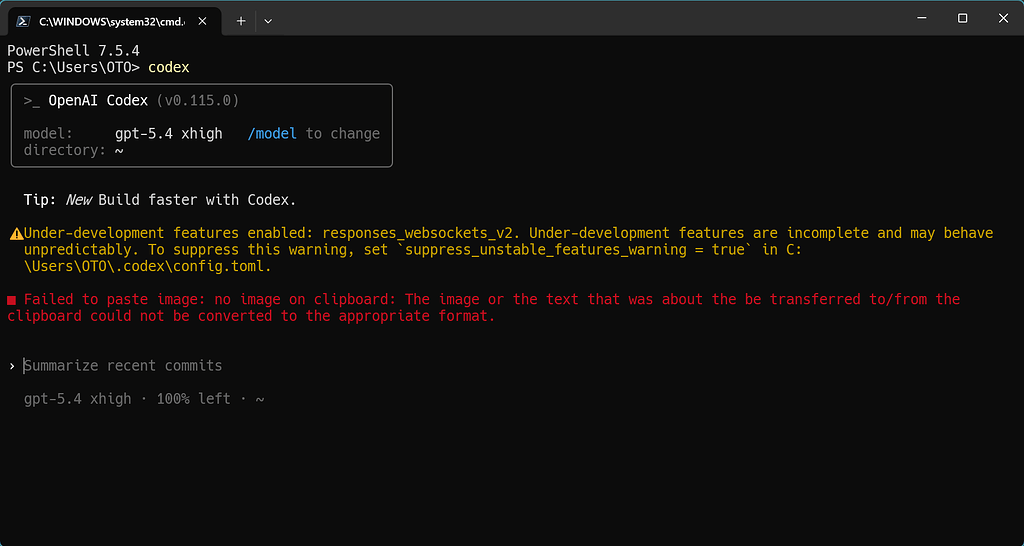Minimize the terminal window
This screenshot has height=546, width=1024.
921,18
